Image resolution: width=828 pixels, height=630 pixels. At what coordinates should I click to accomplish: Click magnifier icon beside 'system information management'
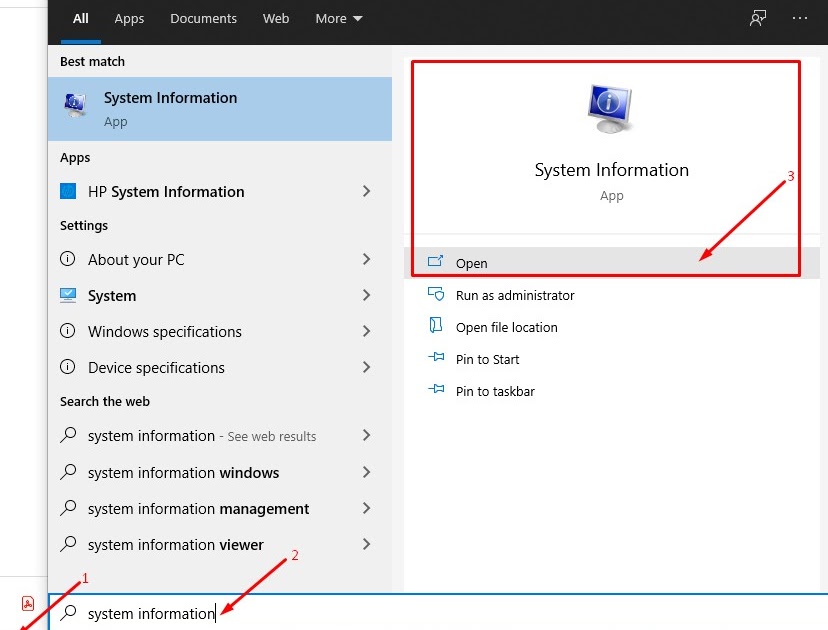tap(68, 508)
